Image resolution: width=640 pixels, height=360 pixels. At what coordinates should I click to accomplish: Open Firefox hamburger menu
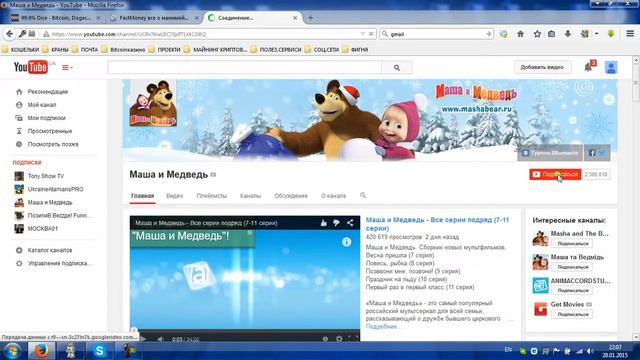tap(630, 34)
